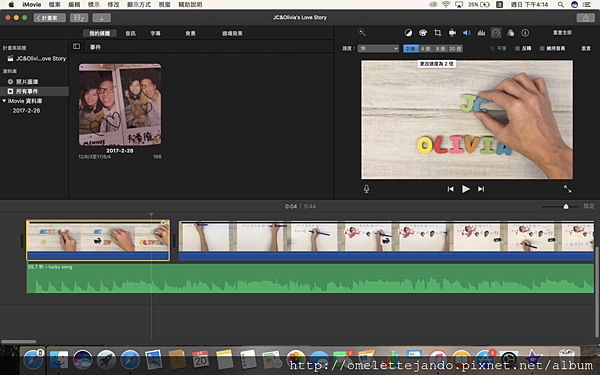Enable the 維持音高 preserve pitch checkbox
Viewport: 600px width, 375px height.
(x=542, y=49)
